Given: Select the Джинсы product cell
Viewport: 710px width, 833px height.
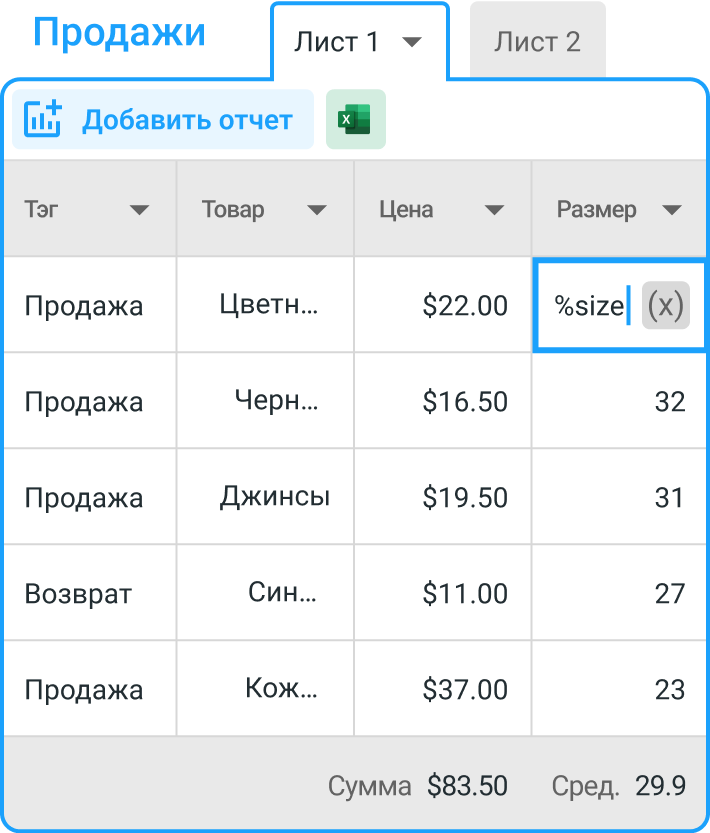Looking at the screenshot, I should point(266,496).
